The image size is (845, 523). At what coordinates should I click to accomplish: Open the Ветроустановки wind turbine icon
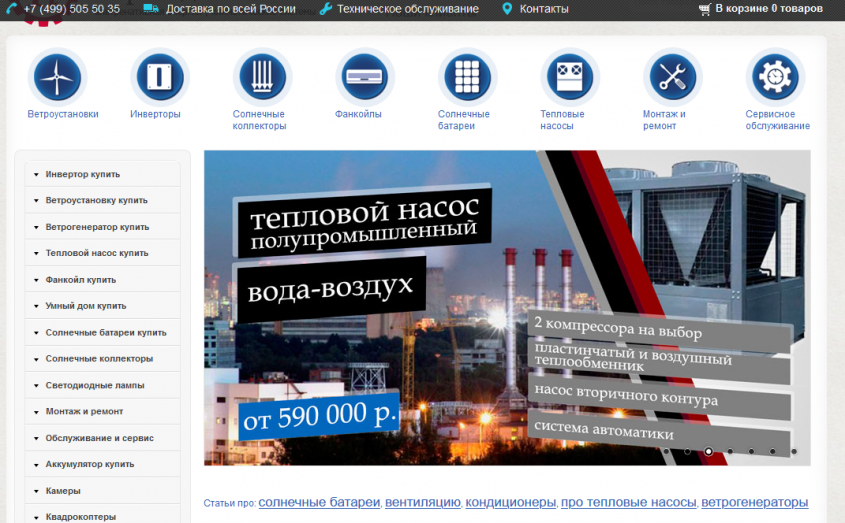(x=57, y=78)
